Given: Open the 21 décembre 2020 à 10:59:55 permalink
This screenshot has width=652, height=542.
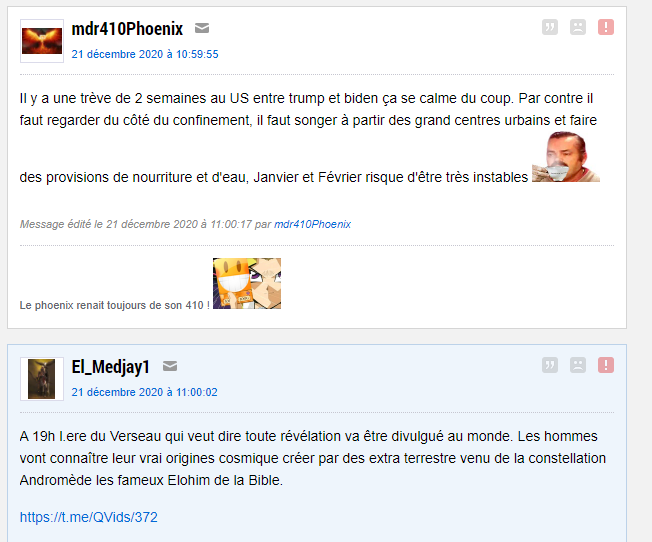Looking at the screenshot, I should (x=145, y=54).
